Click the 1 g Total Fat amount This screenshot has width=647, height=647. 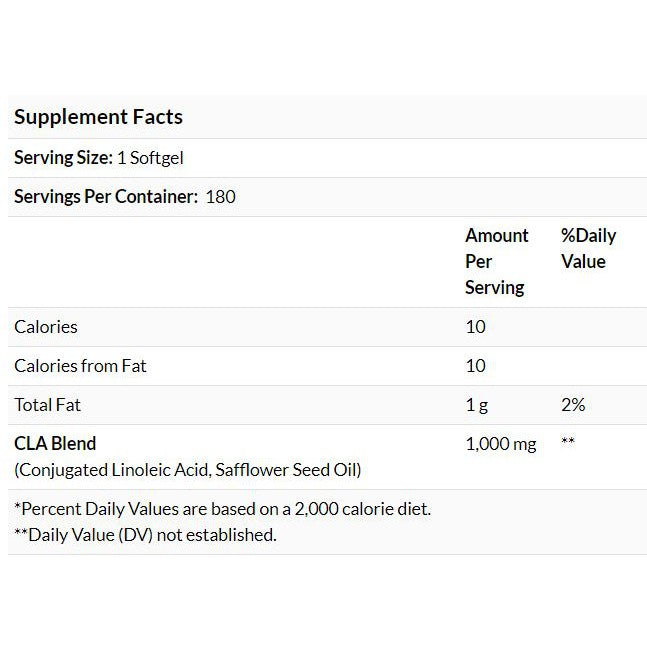click(x=477, y=405)
